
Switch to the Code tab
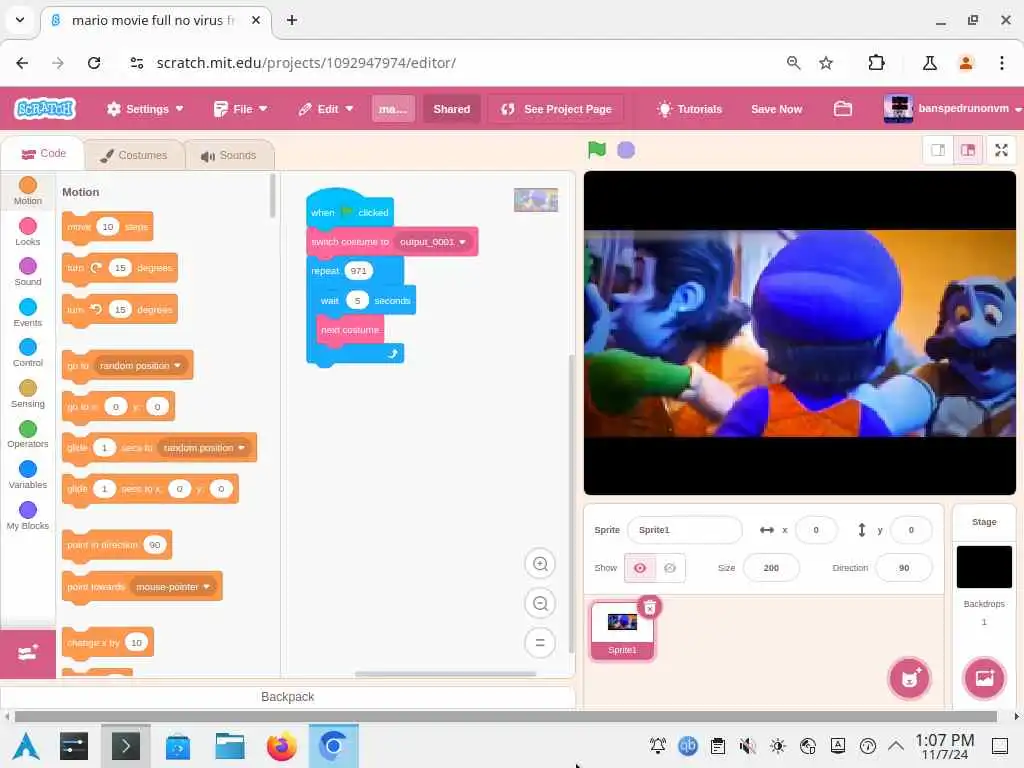click(x=43, y=153)
